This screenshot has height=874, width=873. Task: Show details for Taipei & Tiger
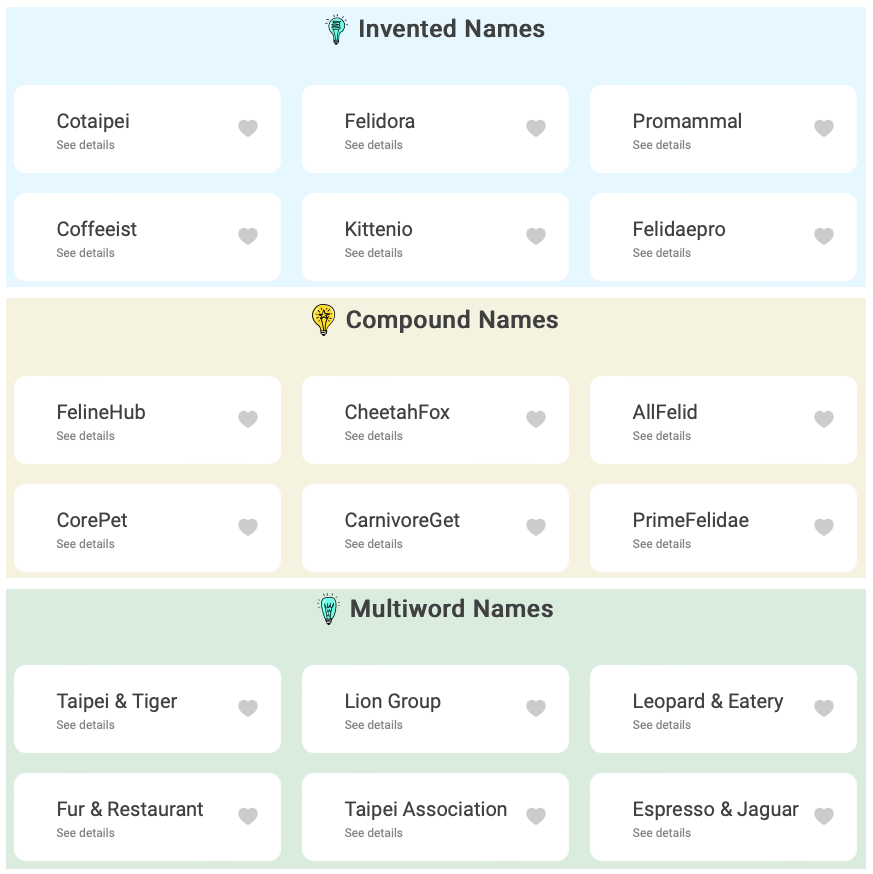tap(86, 725)
